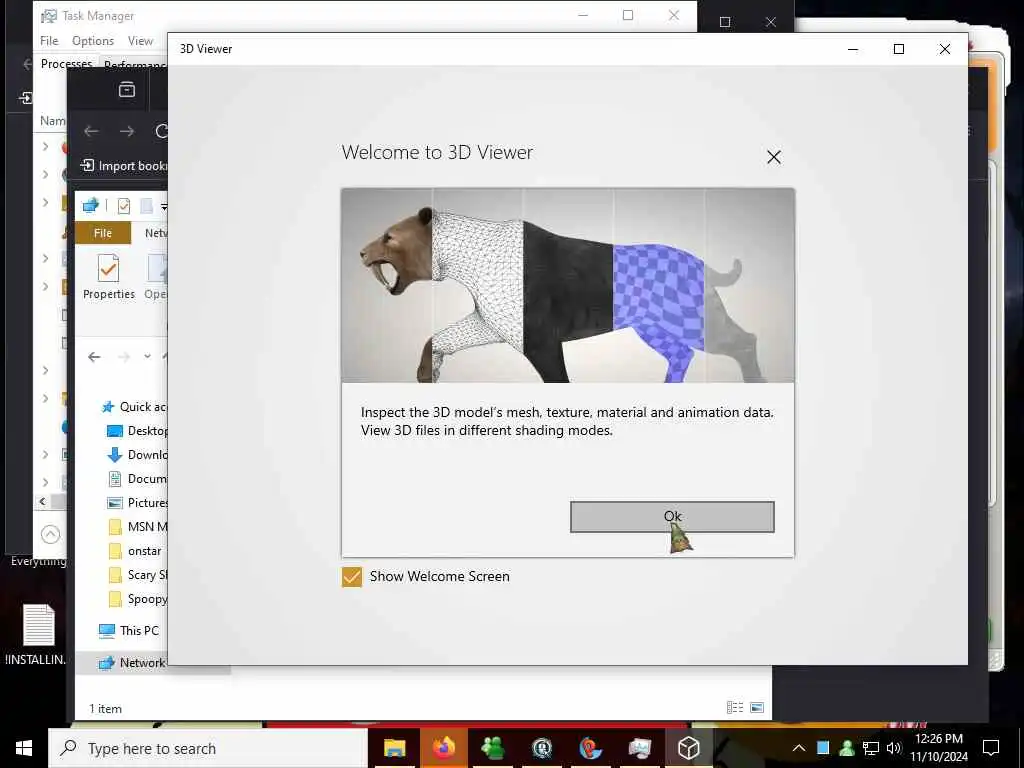Viewport: 1024px width, 768px height.
Task: Open File menu in Task Manager
Action: click(49, 40)
